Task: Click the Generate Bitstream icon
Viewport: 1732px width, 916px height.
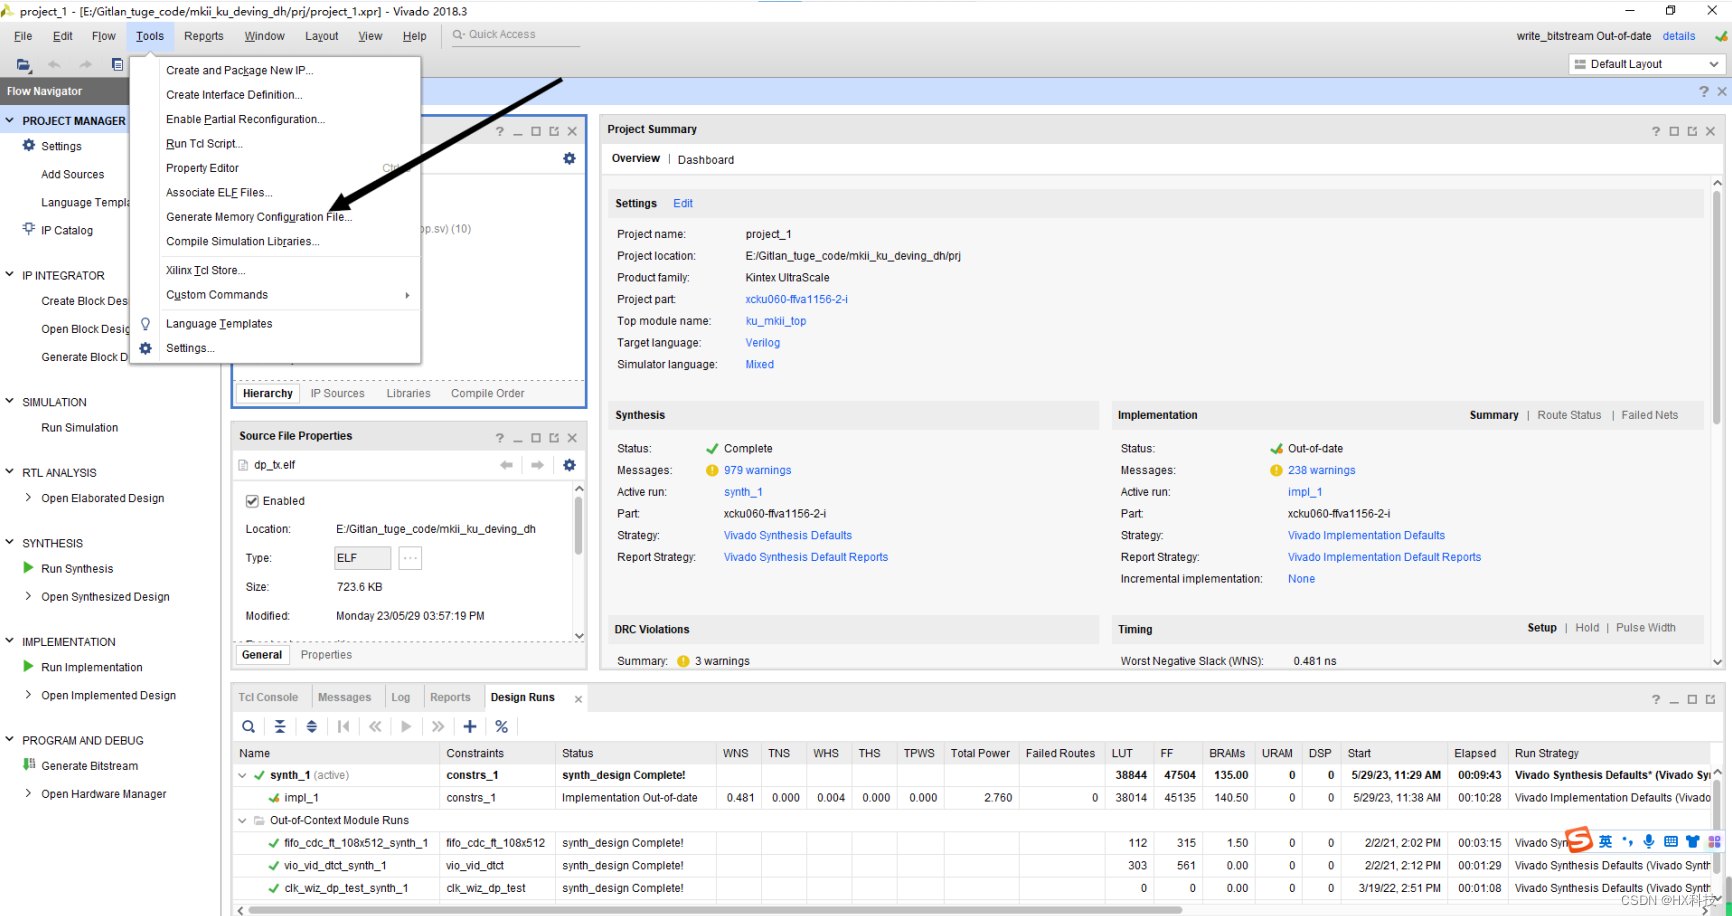Action: [x=29, y=765]
